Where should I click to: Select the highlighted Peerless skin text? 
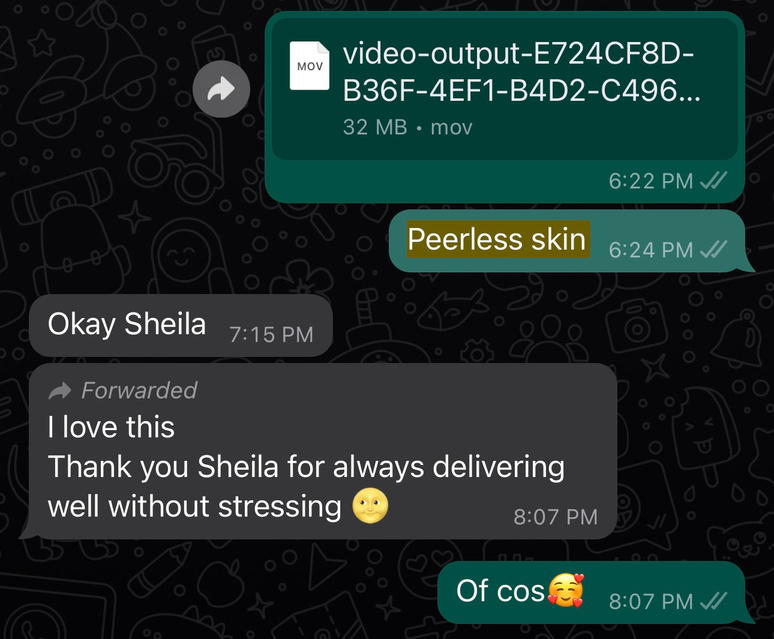point(498,239)
